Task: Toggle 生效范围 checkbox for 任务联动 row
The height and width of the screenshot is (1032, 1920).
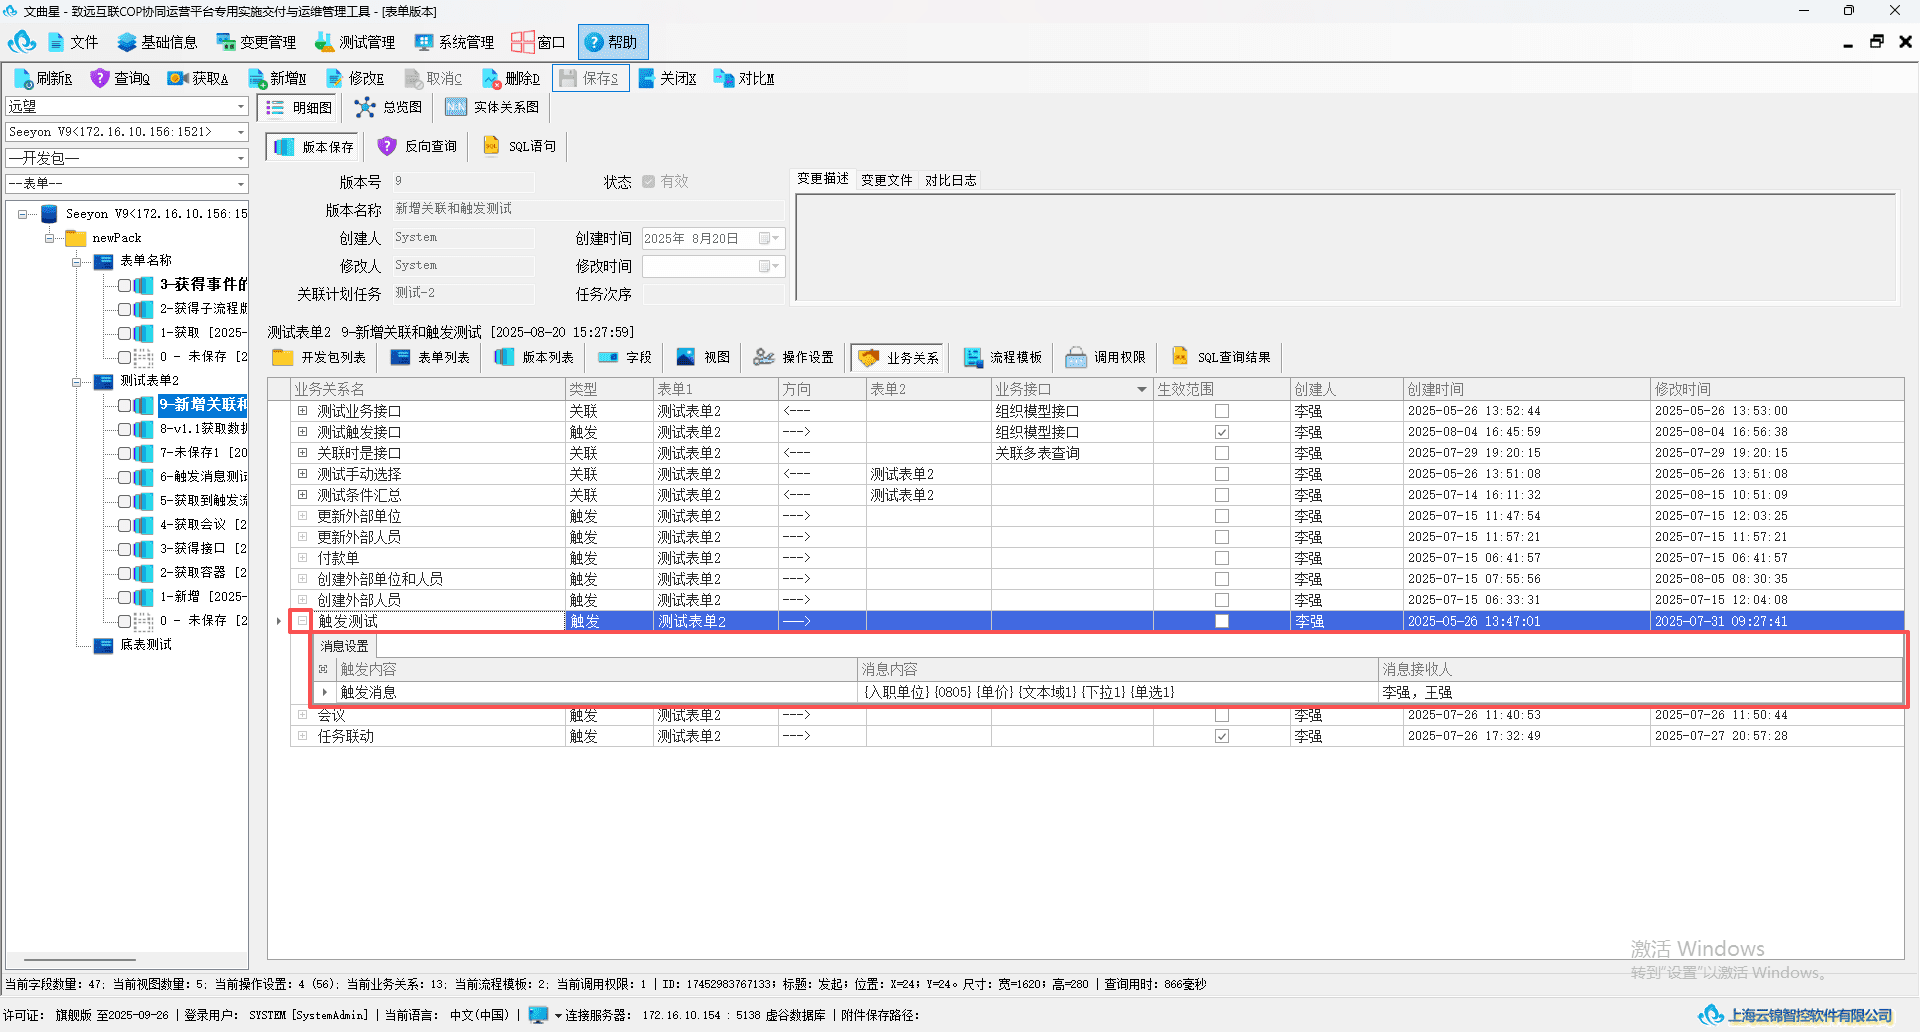Action: (x=1221, y=736)
